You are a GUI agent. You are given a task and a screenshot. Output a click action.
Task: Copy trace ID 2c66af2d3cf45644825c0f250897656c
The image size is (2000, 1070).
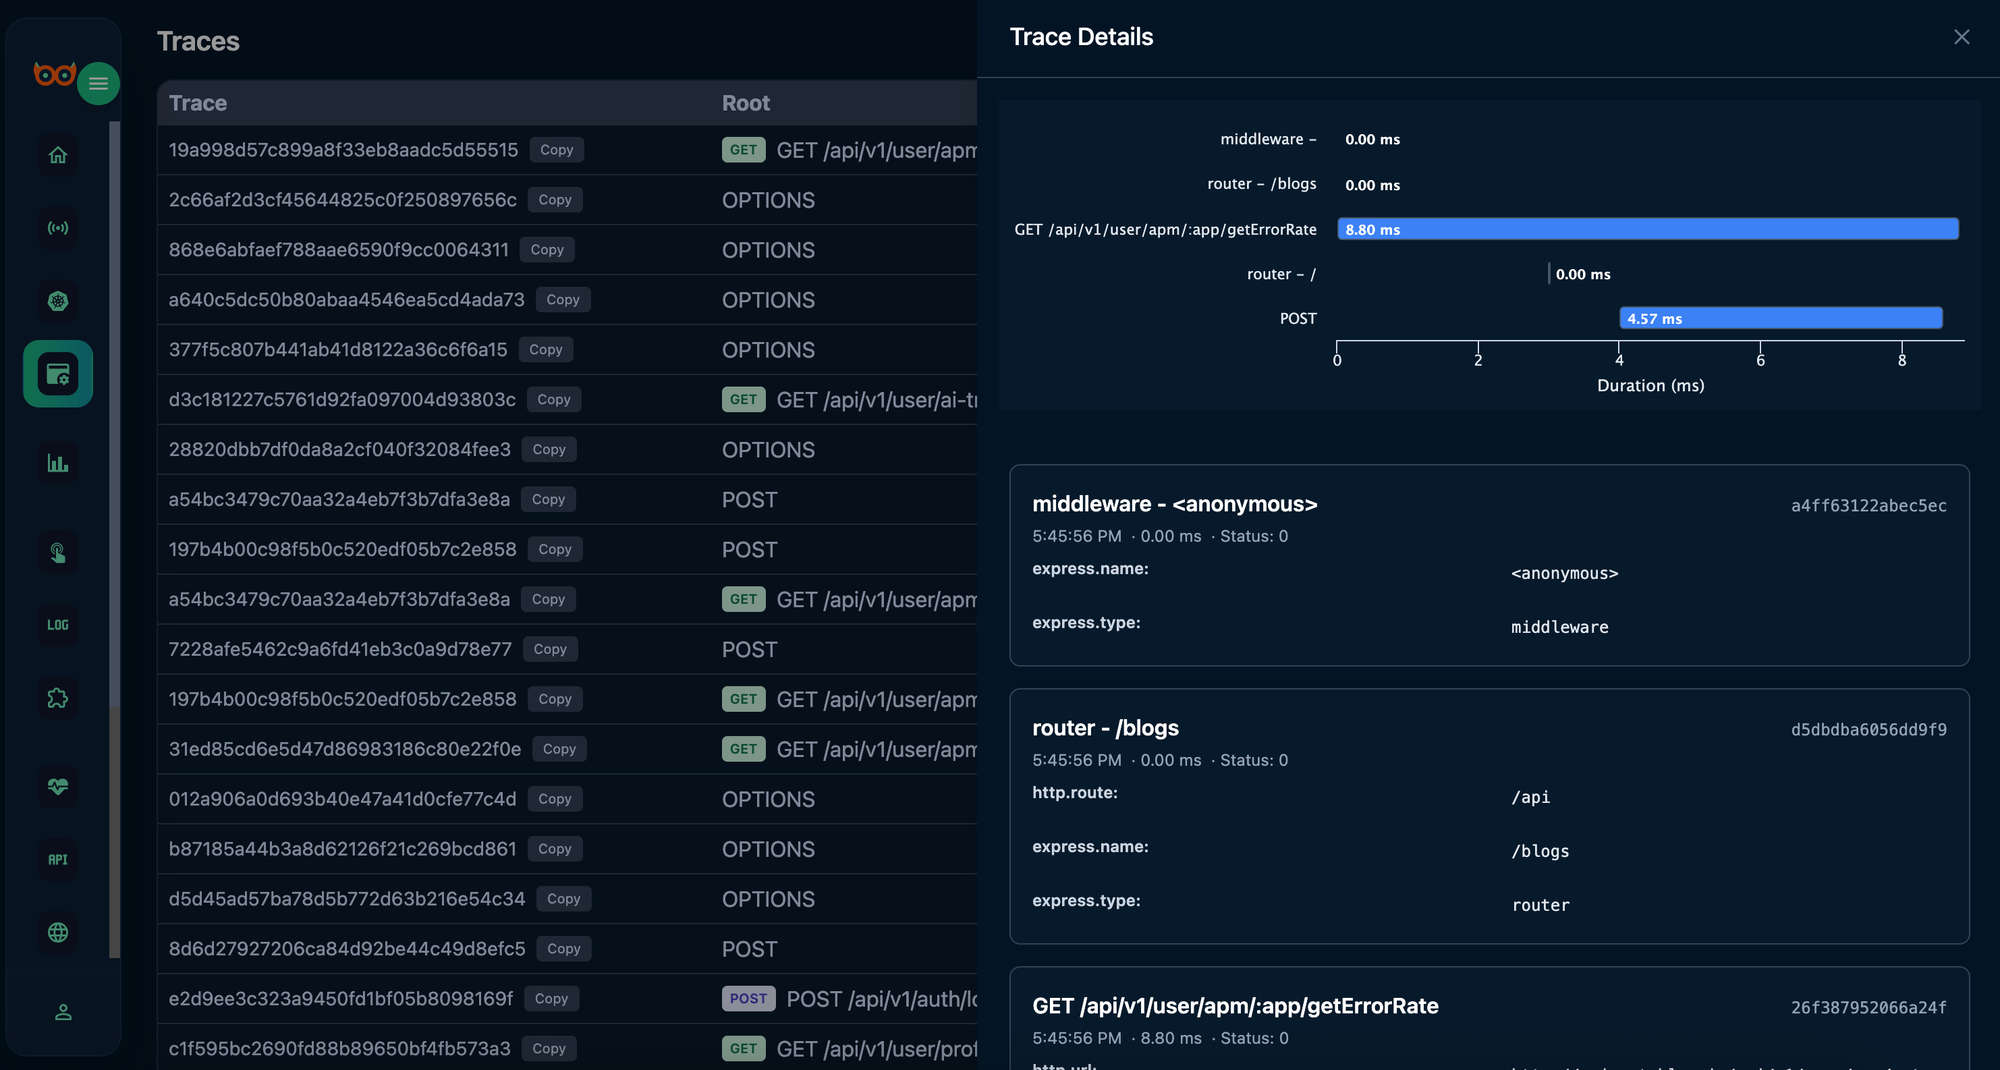555,200
